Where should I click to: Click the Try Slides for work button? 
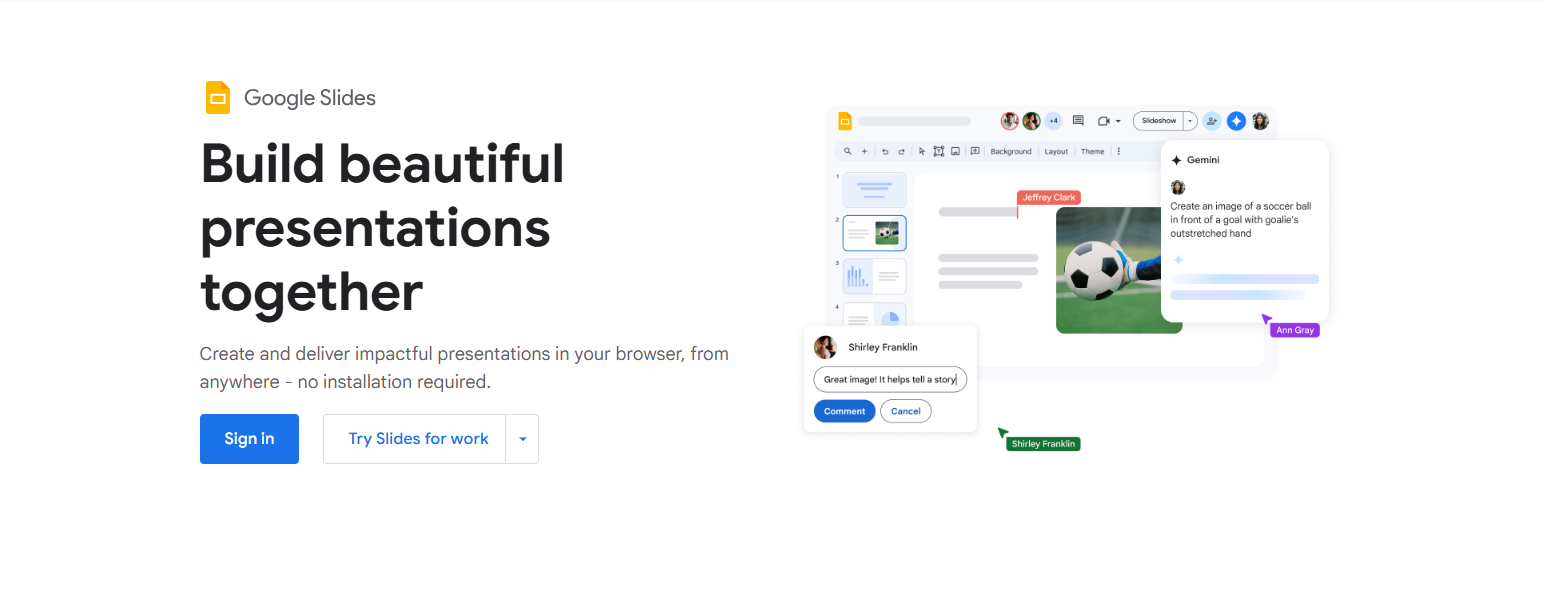point(415,439)
